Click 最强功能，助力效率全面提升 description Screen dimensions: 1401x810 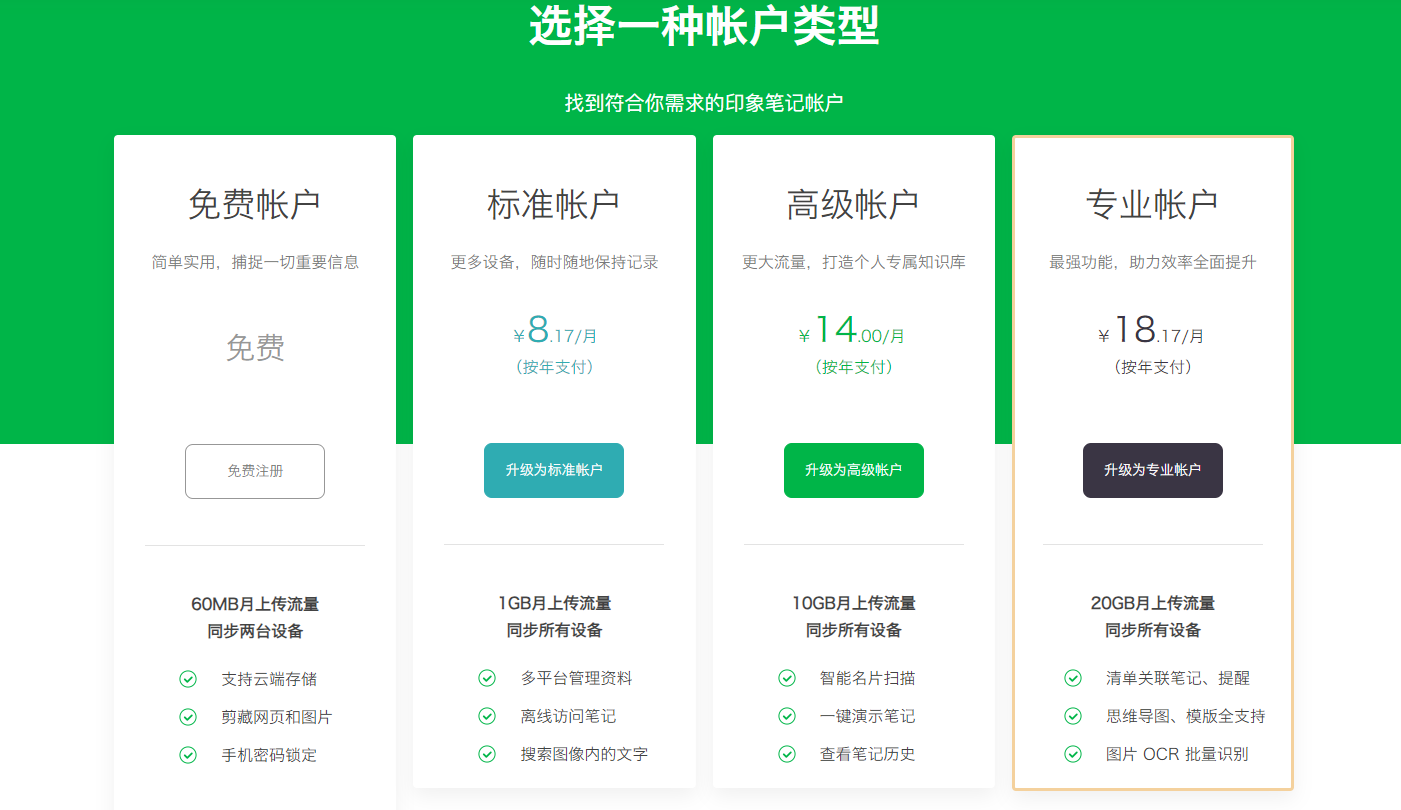pyautogui.click(x=1153, y=262)
